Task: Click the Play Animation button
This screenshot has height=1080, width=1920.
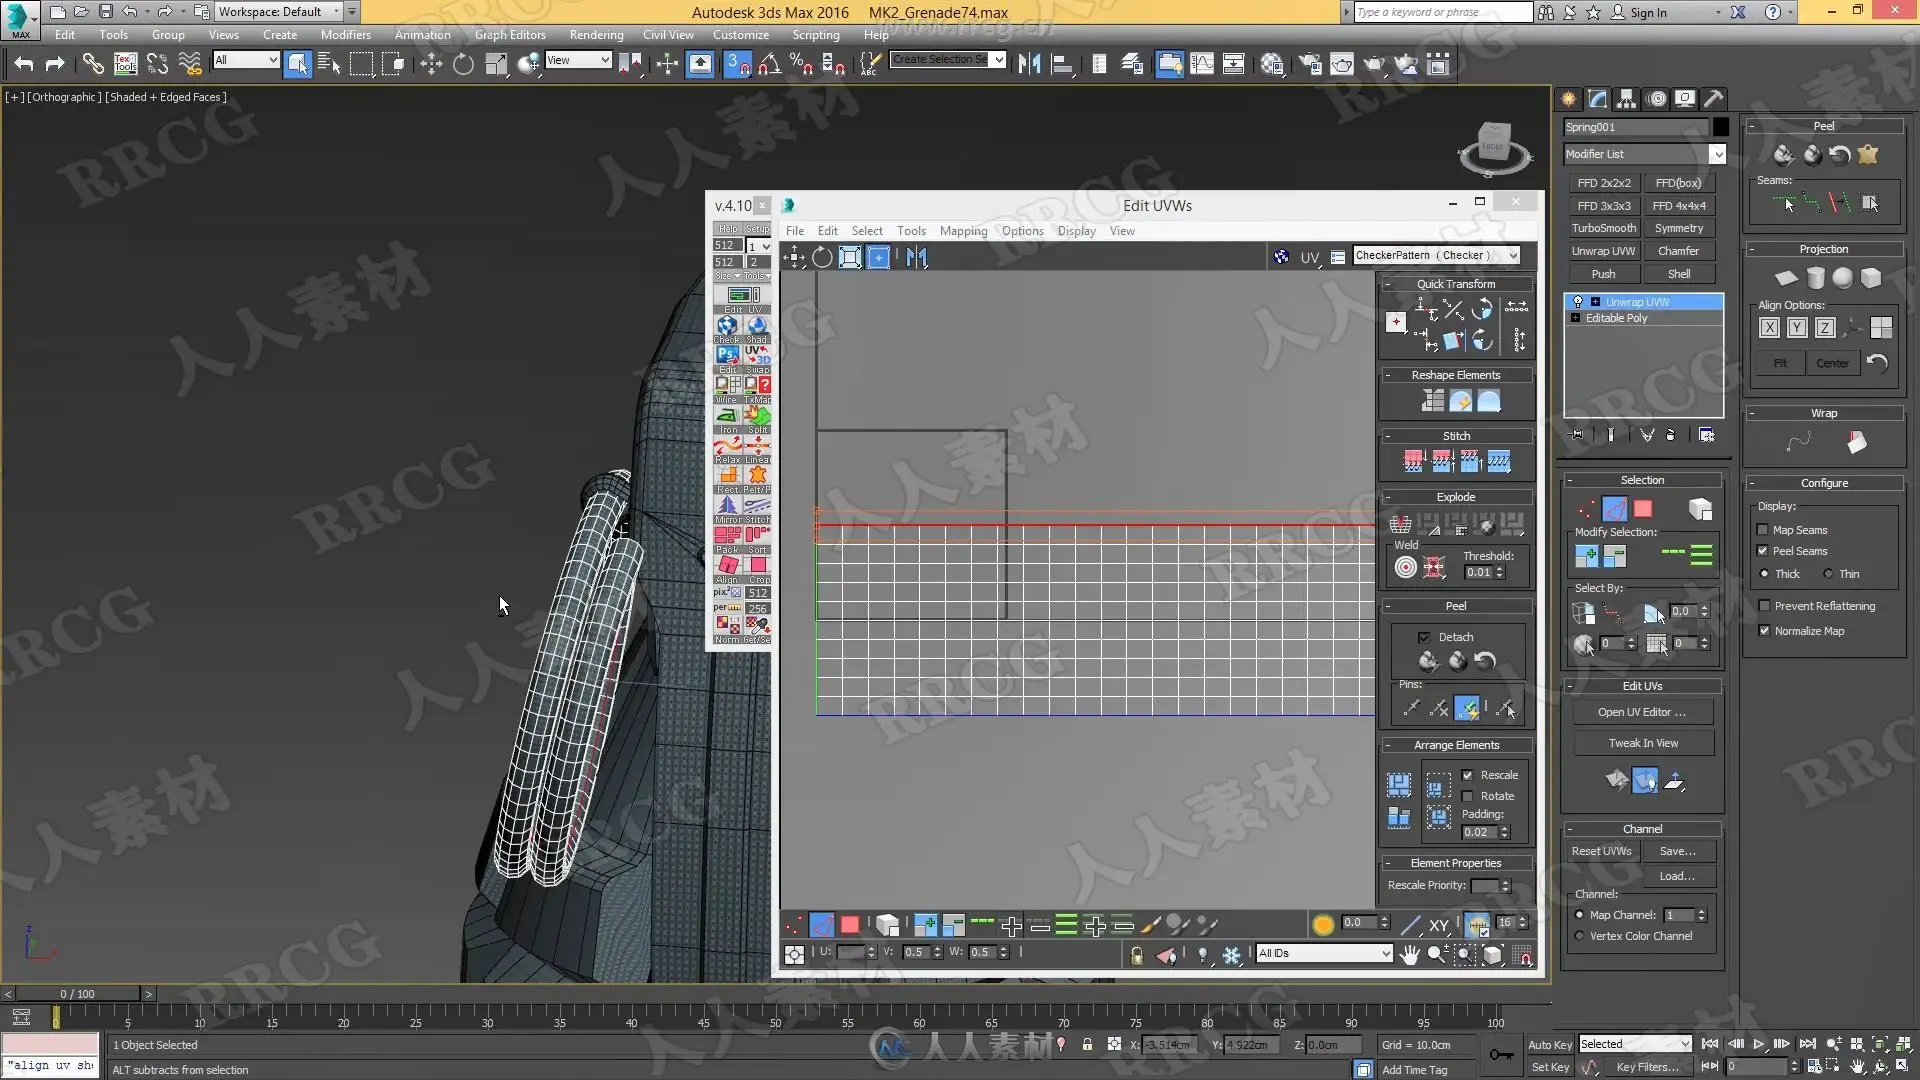Action: click(1758, 1044)
